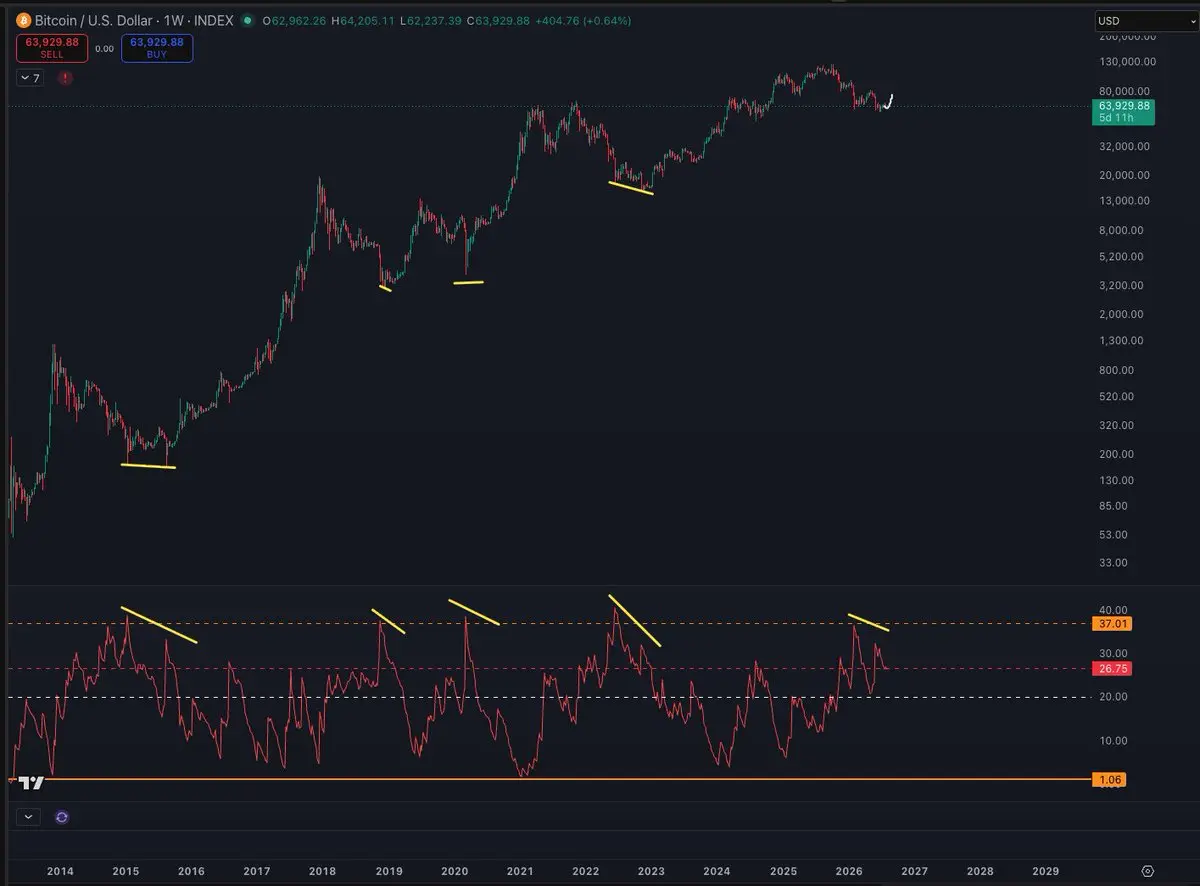The image size is (1200, 886).
Task: Click the 2020 label on time axis
Action: pyautogui.click(x=454, y=871)
